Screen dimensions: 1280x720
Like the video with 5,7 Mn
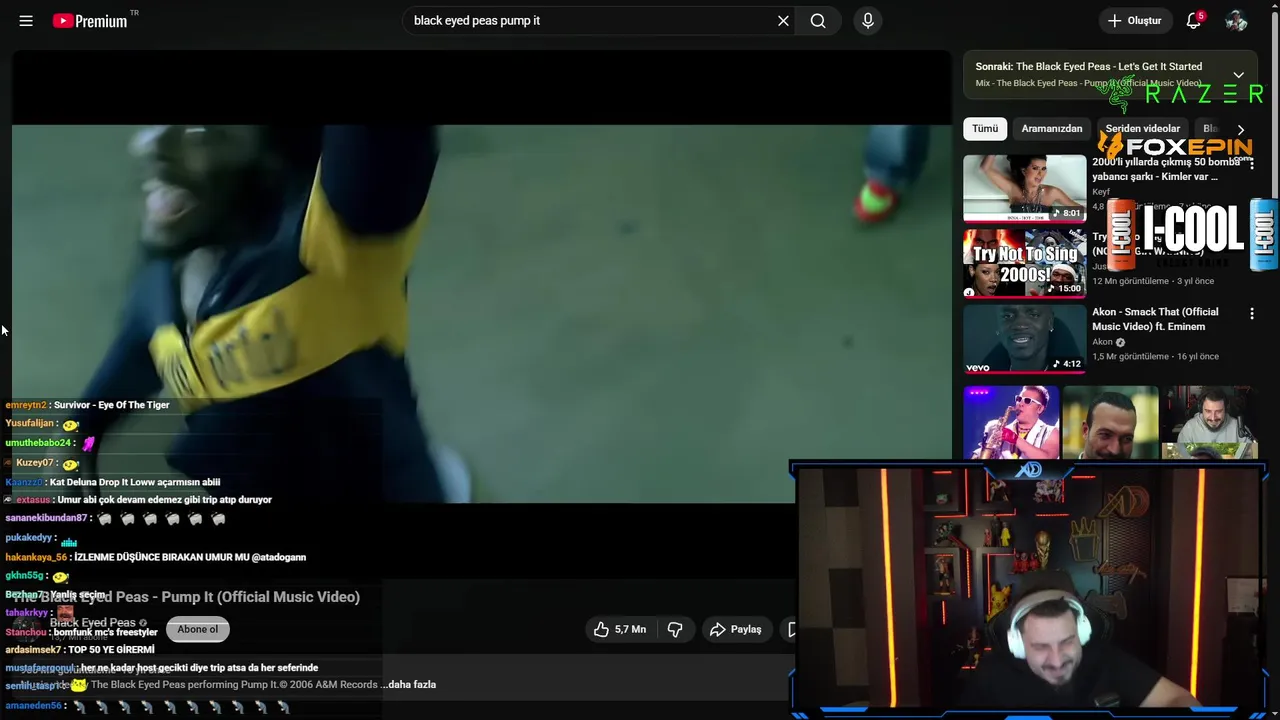coord(620,629)
